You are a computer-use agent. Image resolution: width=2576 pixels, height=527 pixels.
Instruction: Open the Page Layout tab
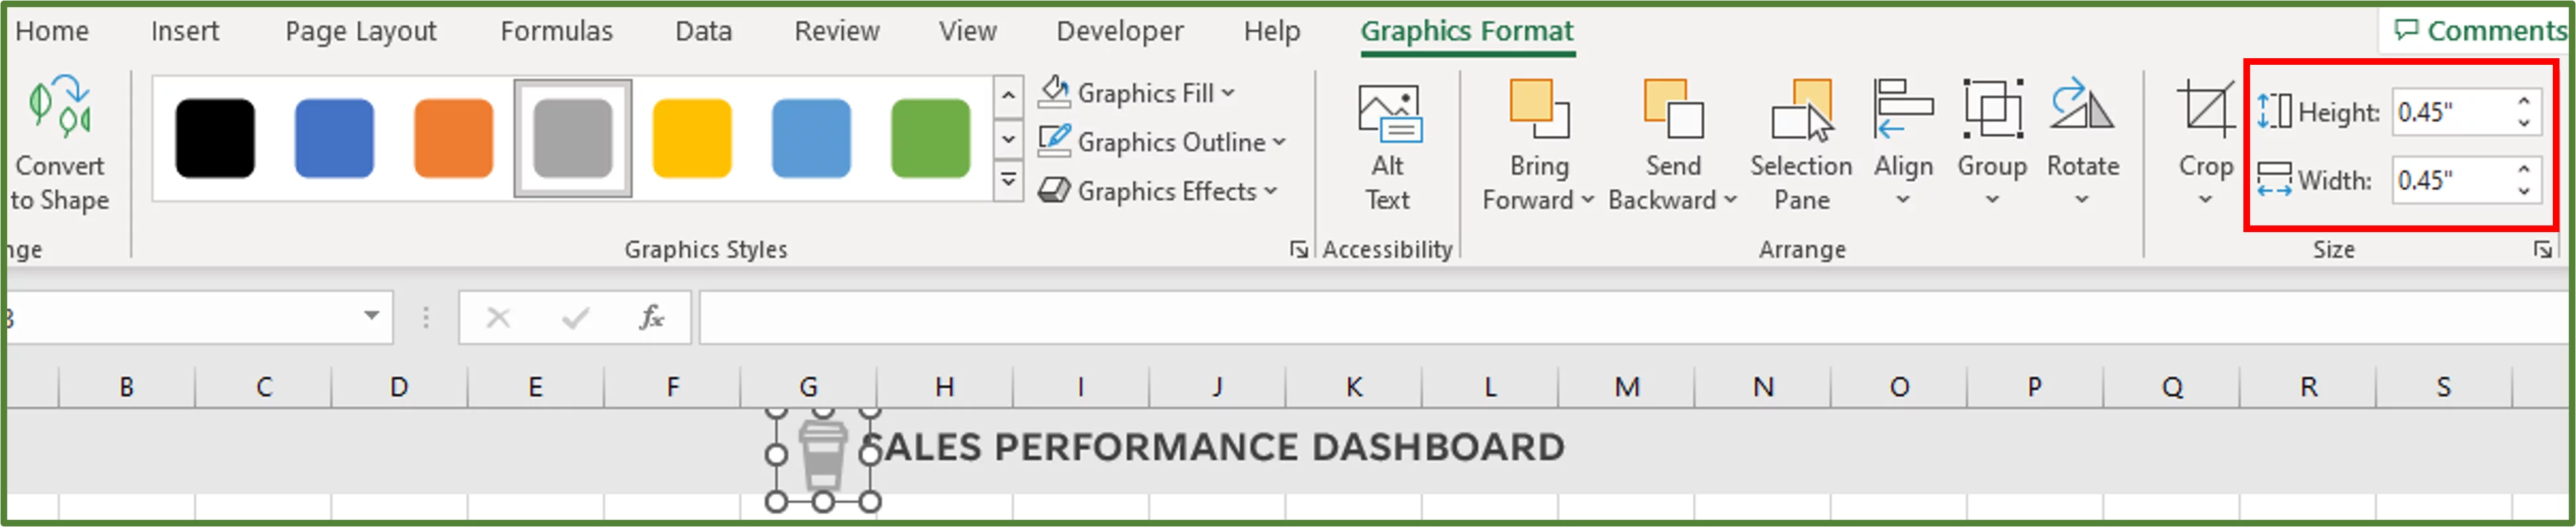point(360,31)
